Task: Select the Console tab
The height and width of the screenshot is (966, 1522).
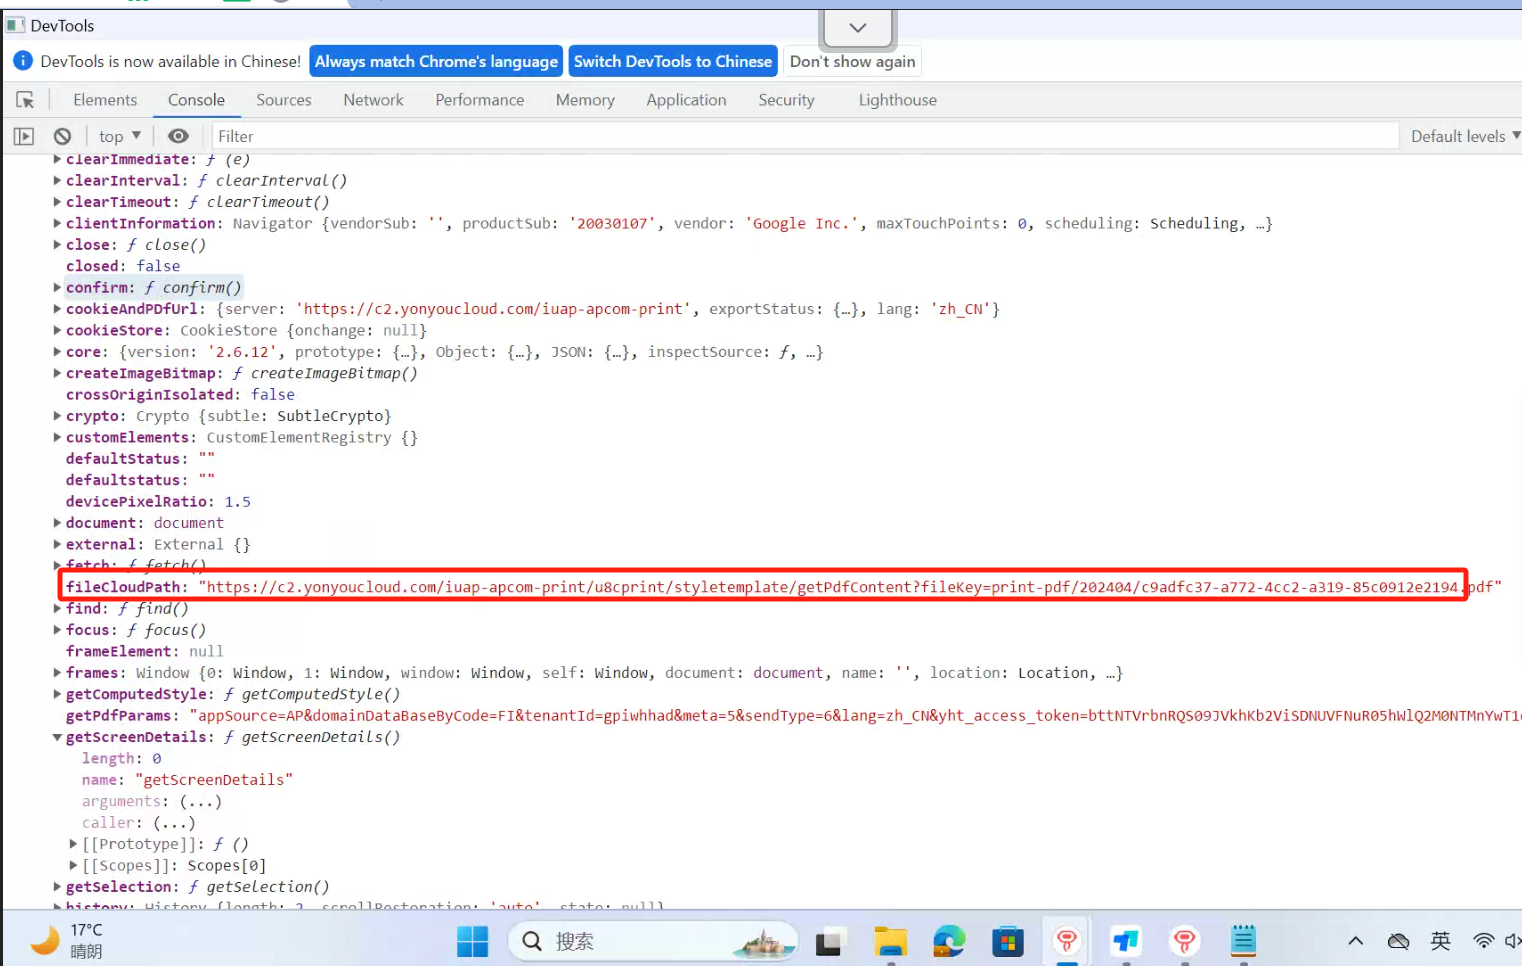Action: 196,100
